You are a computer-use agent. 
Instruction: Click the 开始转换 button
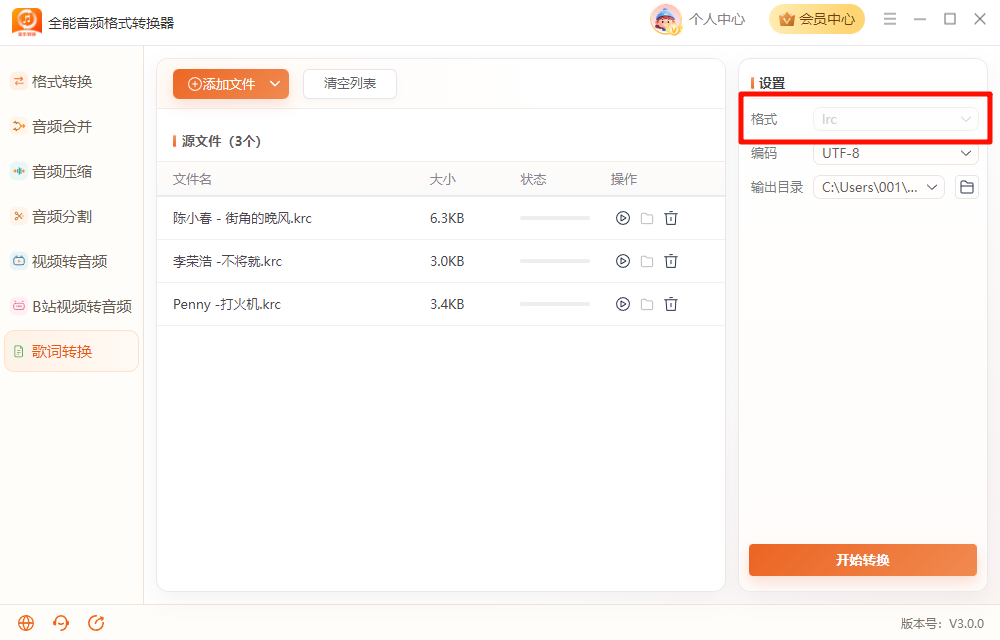(x=862, y=560)
